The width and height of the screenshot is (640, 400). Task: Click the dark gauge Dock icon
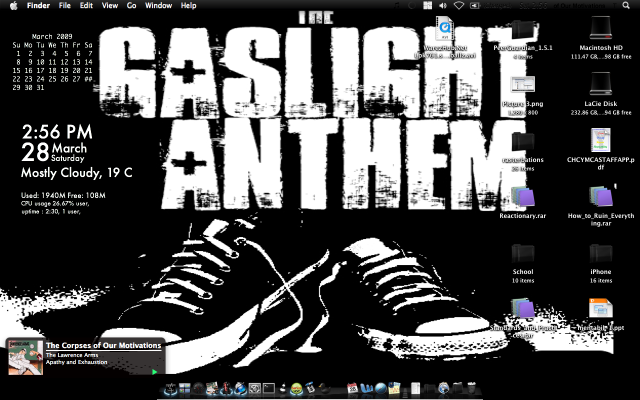(198, 389)
